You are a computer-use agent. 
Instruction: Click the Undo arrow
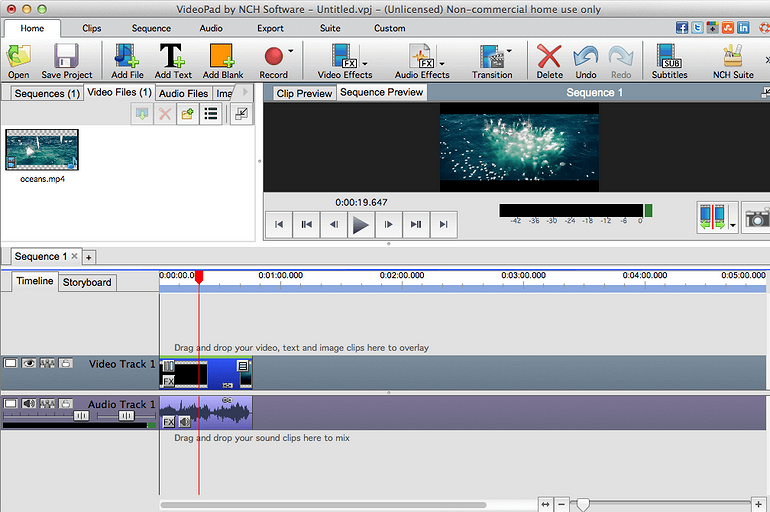pyautogui.click(x=586, y=60)
